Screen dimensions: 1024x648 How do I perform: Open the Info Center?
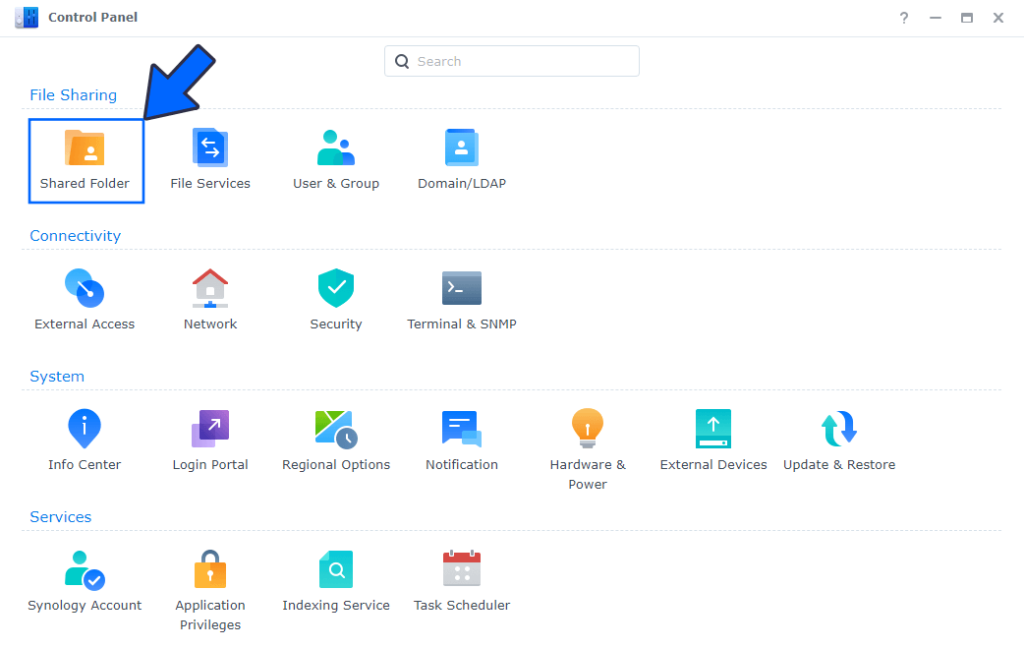85,430
